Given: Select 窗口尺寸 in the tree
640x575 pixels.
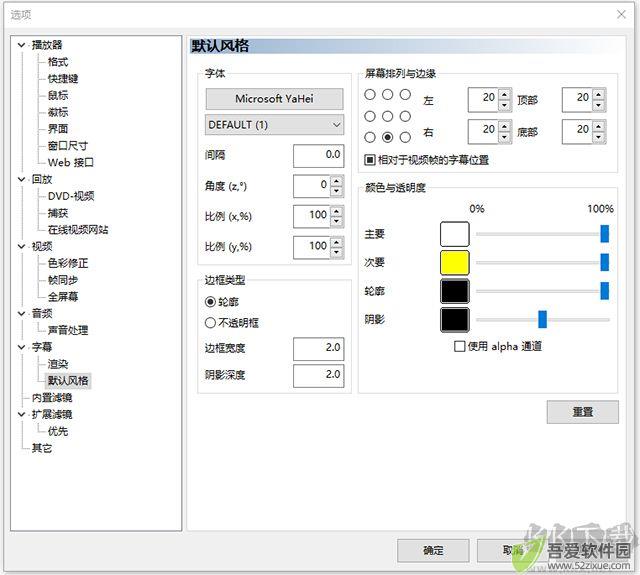Looking at the screenshot, I should (x=68, y=146).
